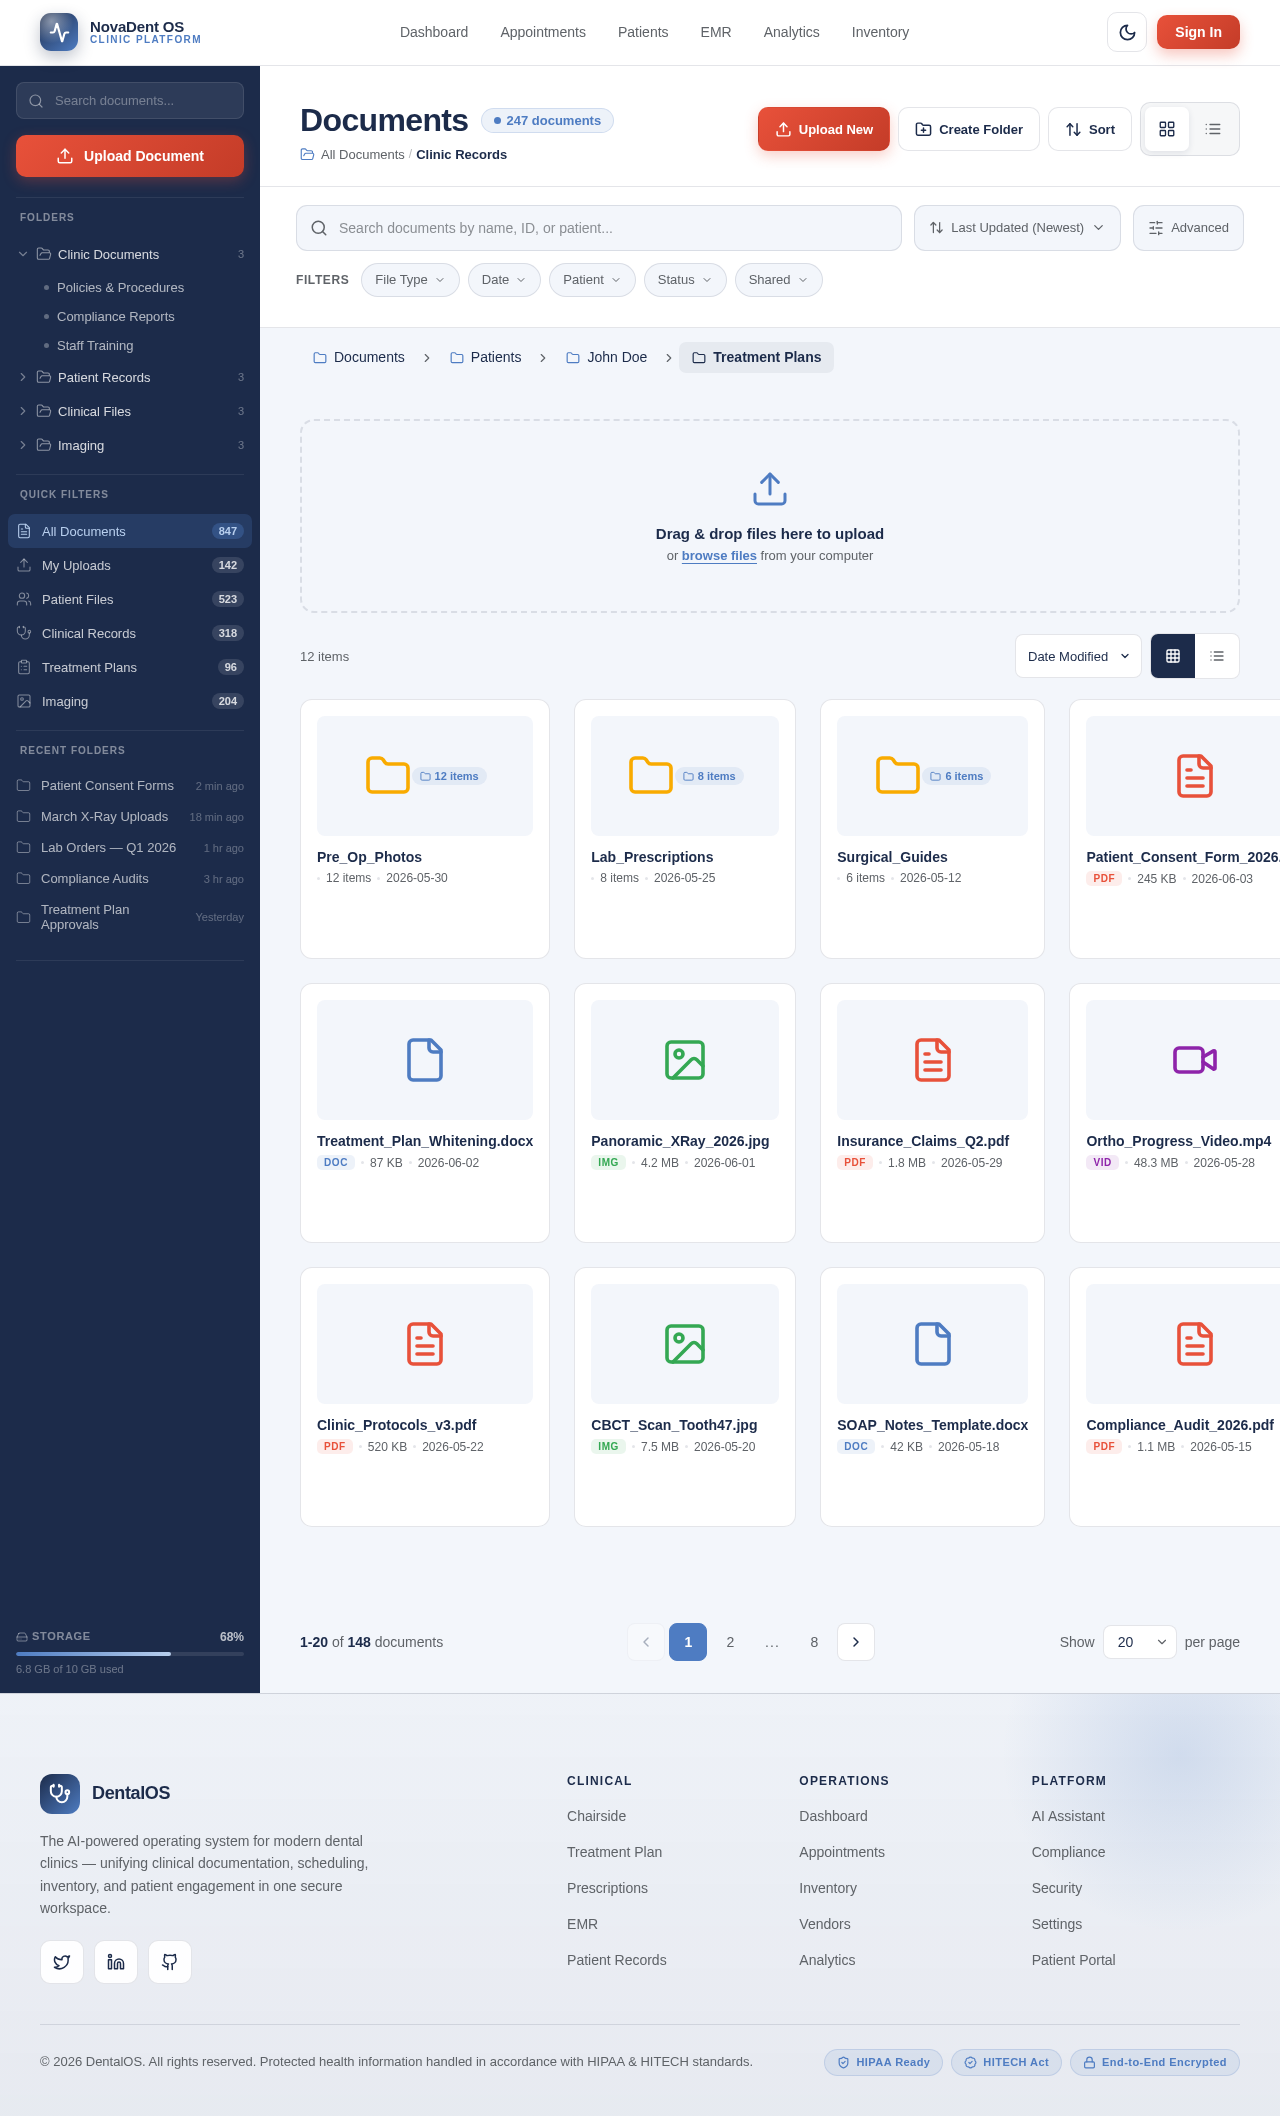Open Surgical_Guides folder icon
The image size is (1280, 2116).
pyautogui.click(x=898, y=775)
